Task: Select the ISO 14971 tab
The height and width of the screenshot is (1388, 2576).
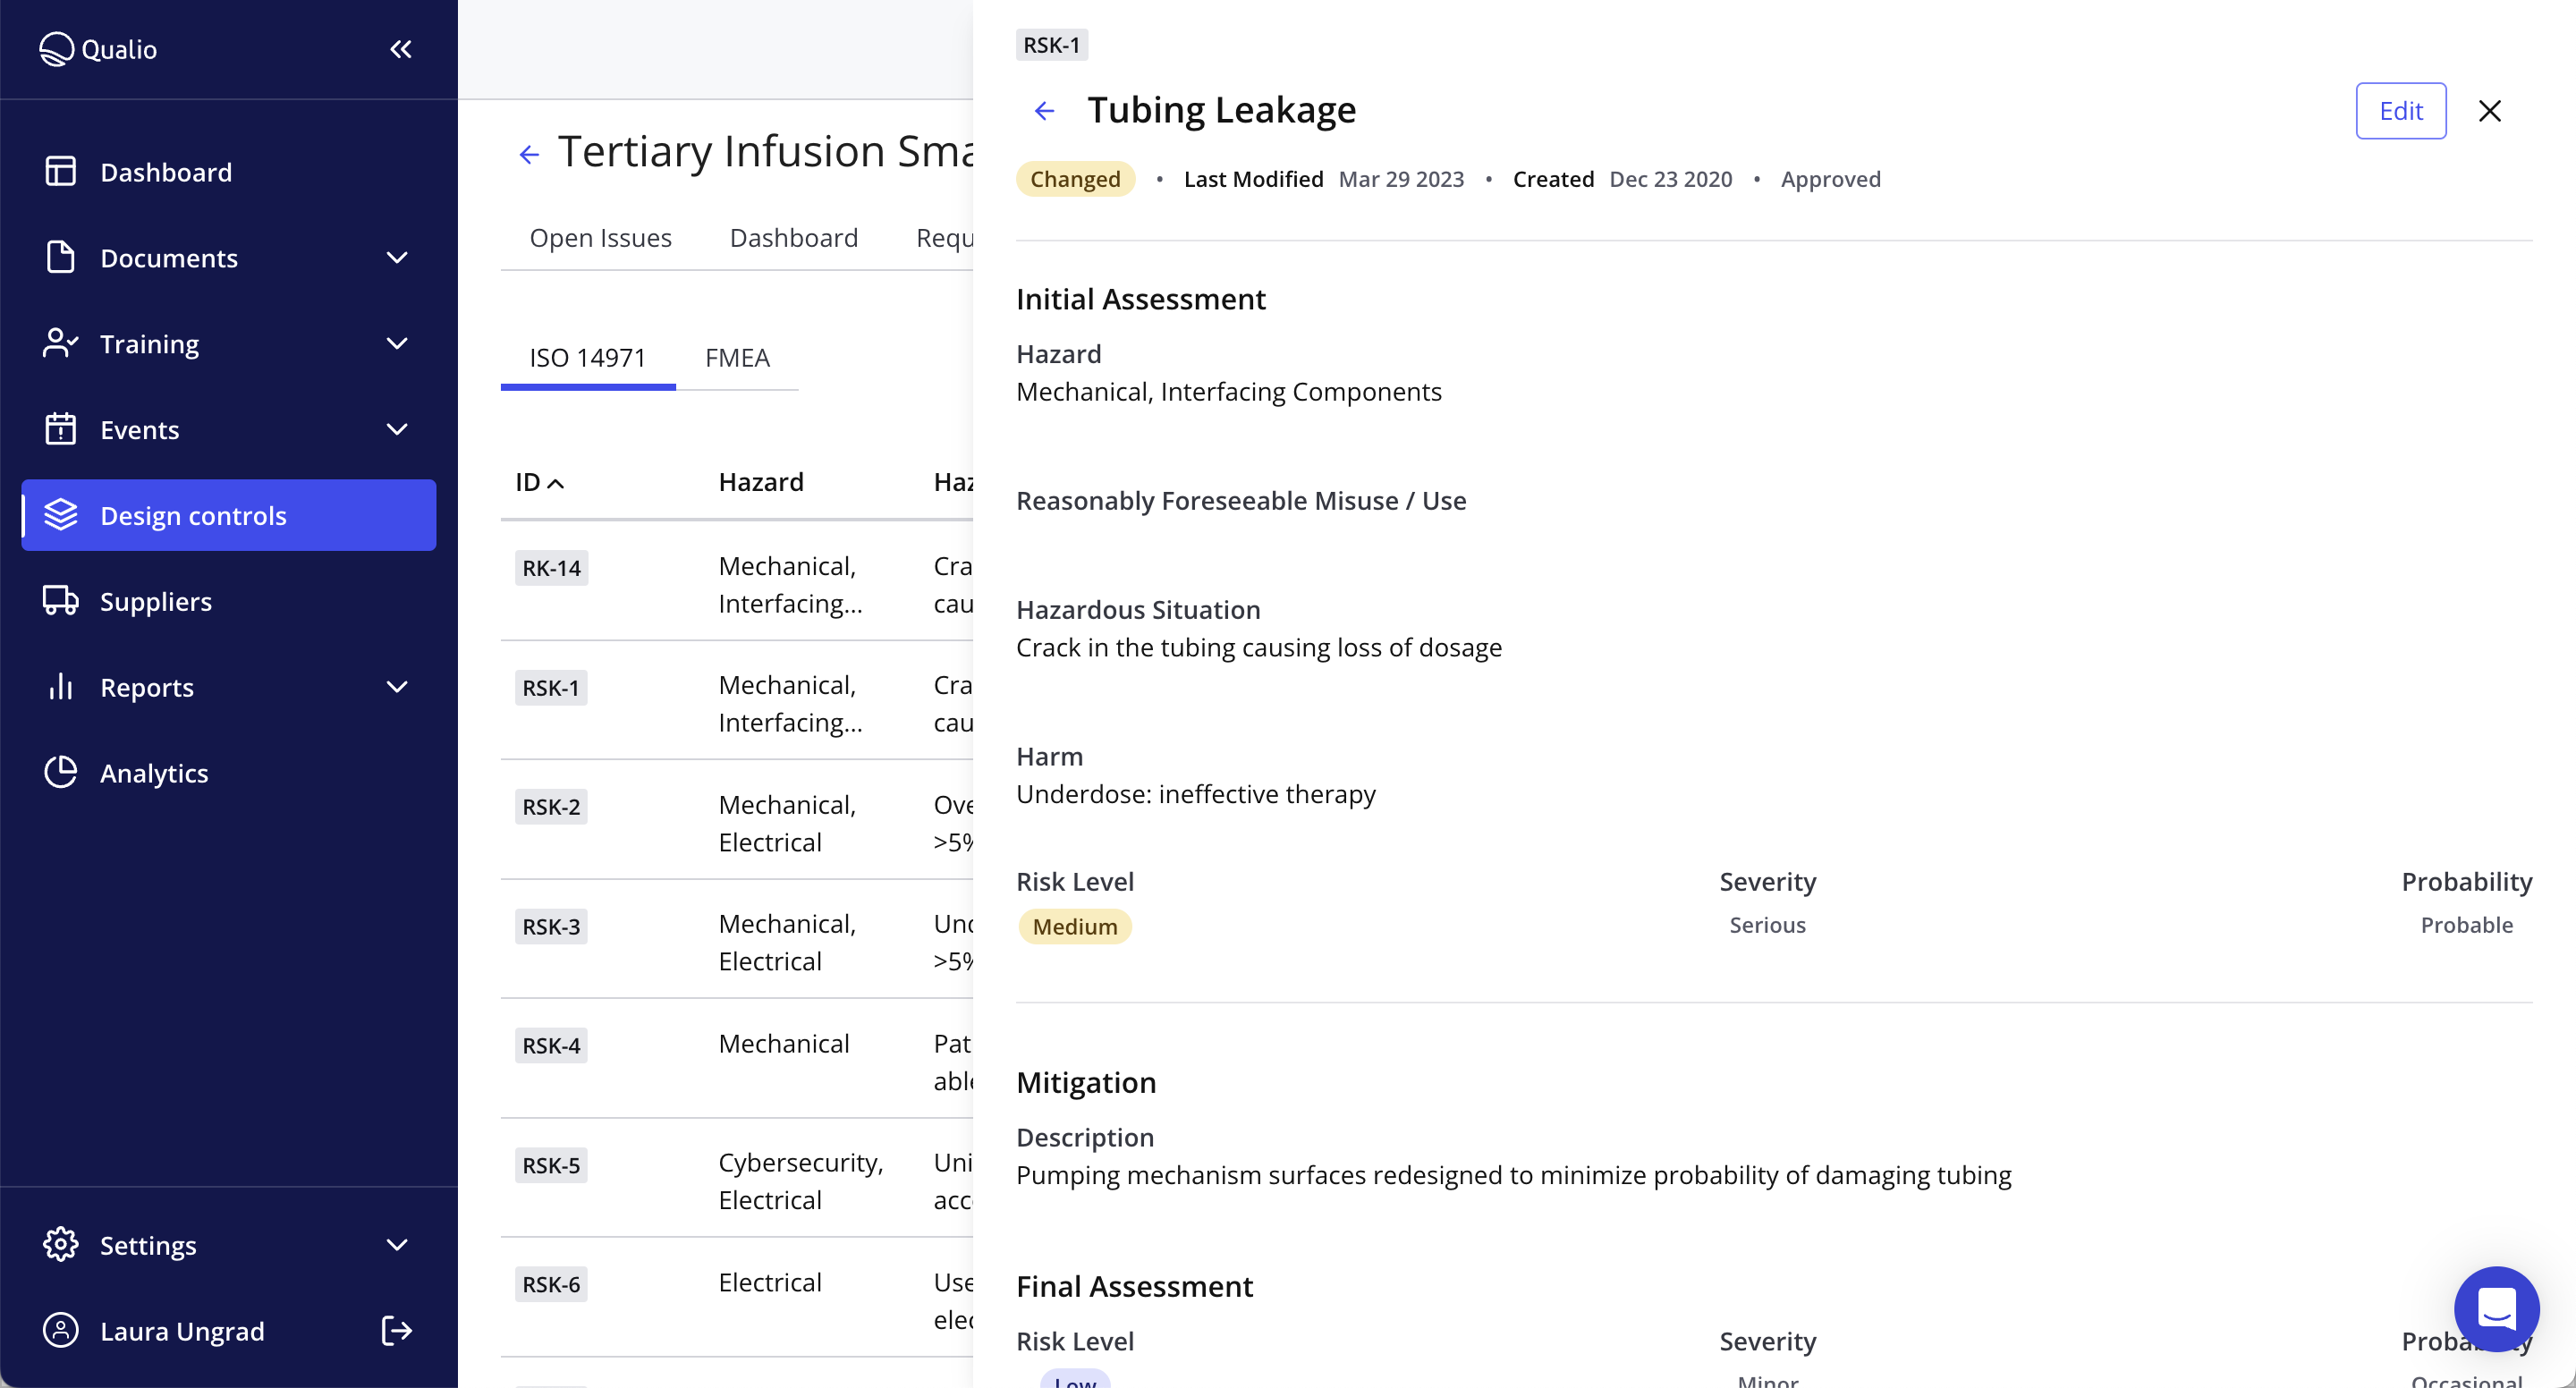Action: [587, 358]
